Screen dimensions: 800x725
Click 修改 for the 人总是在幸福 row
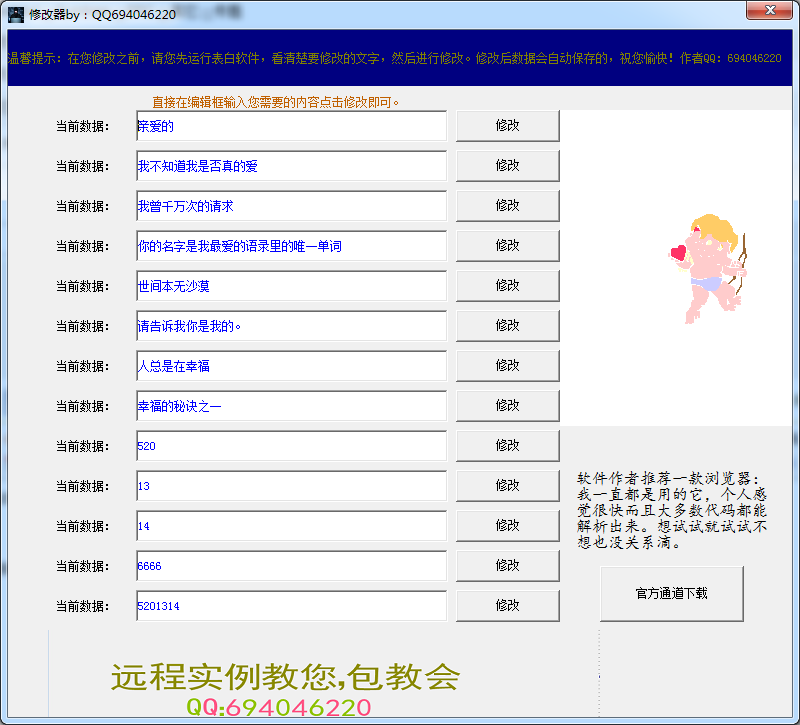(508, 365)
